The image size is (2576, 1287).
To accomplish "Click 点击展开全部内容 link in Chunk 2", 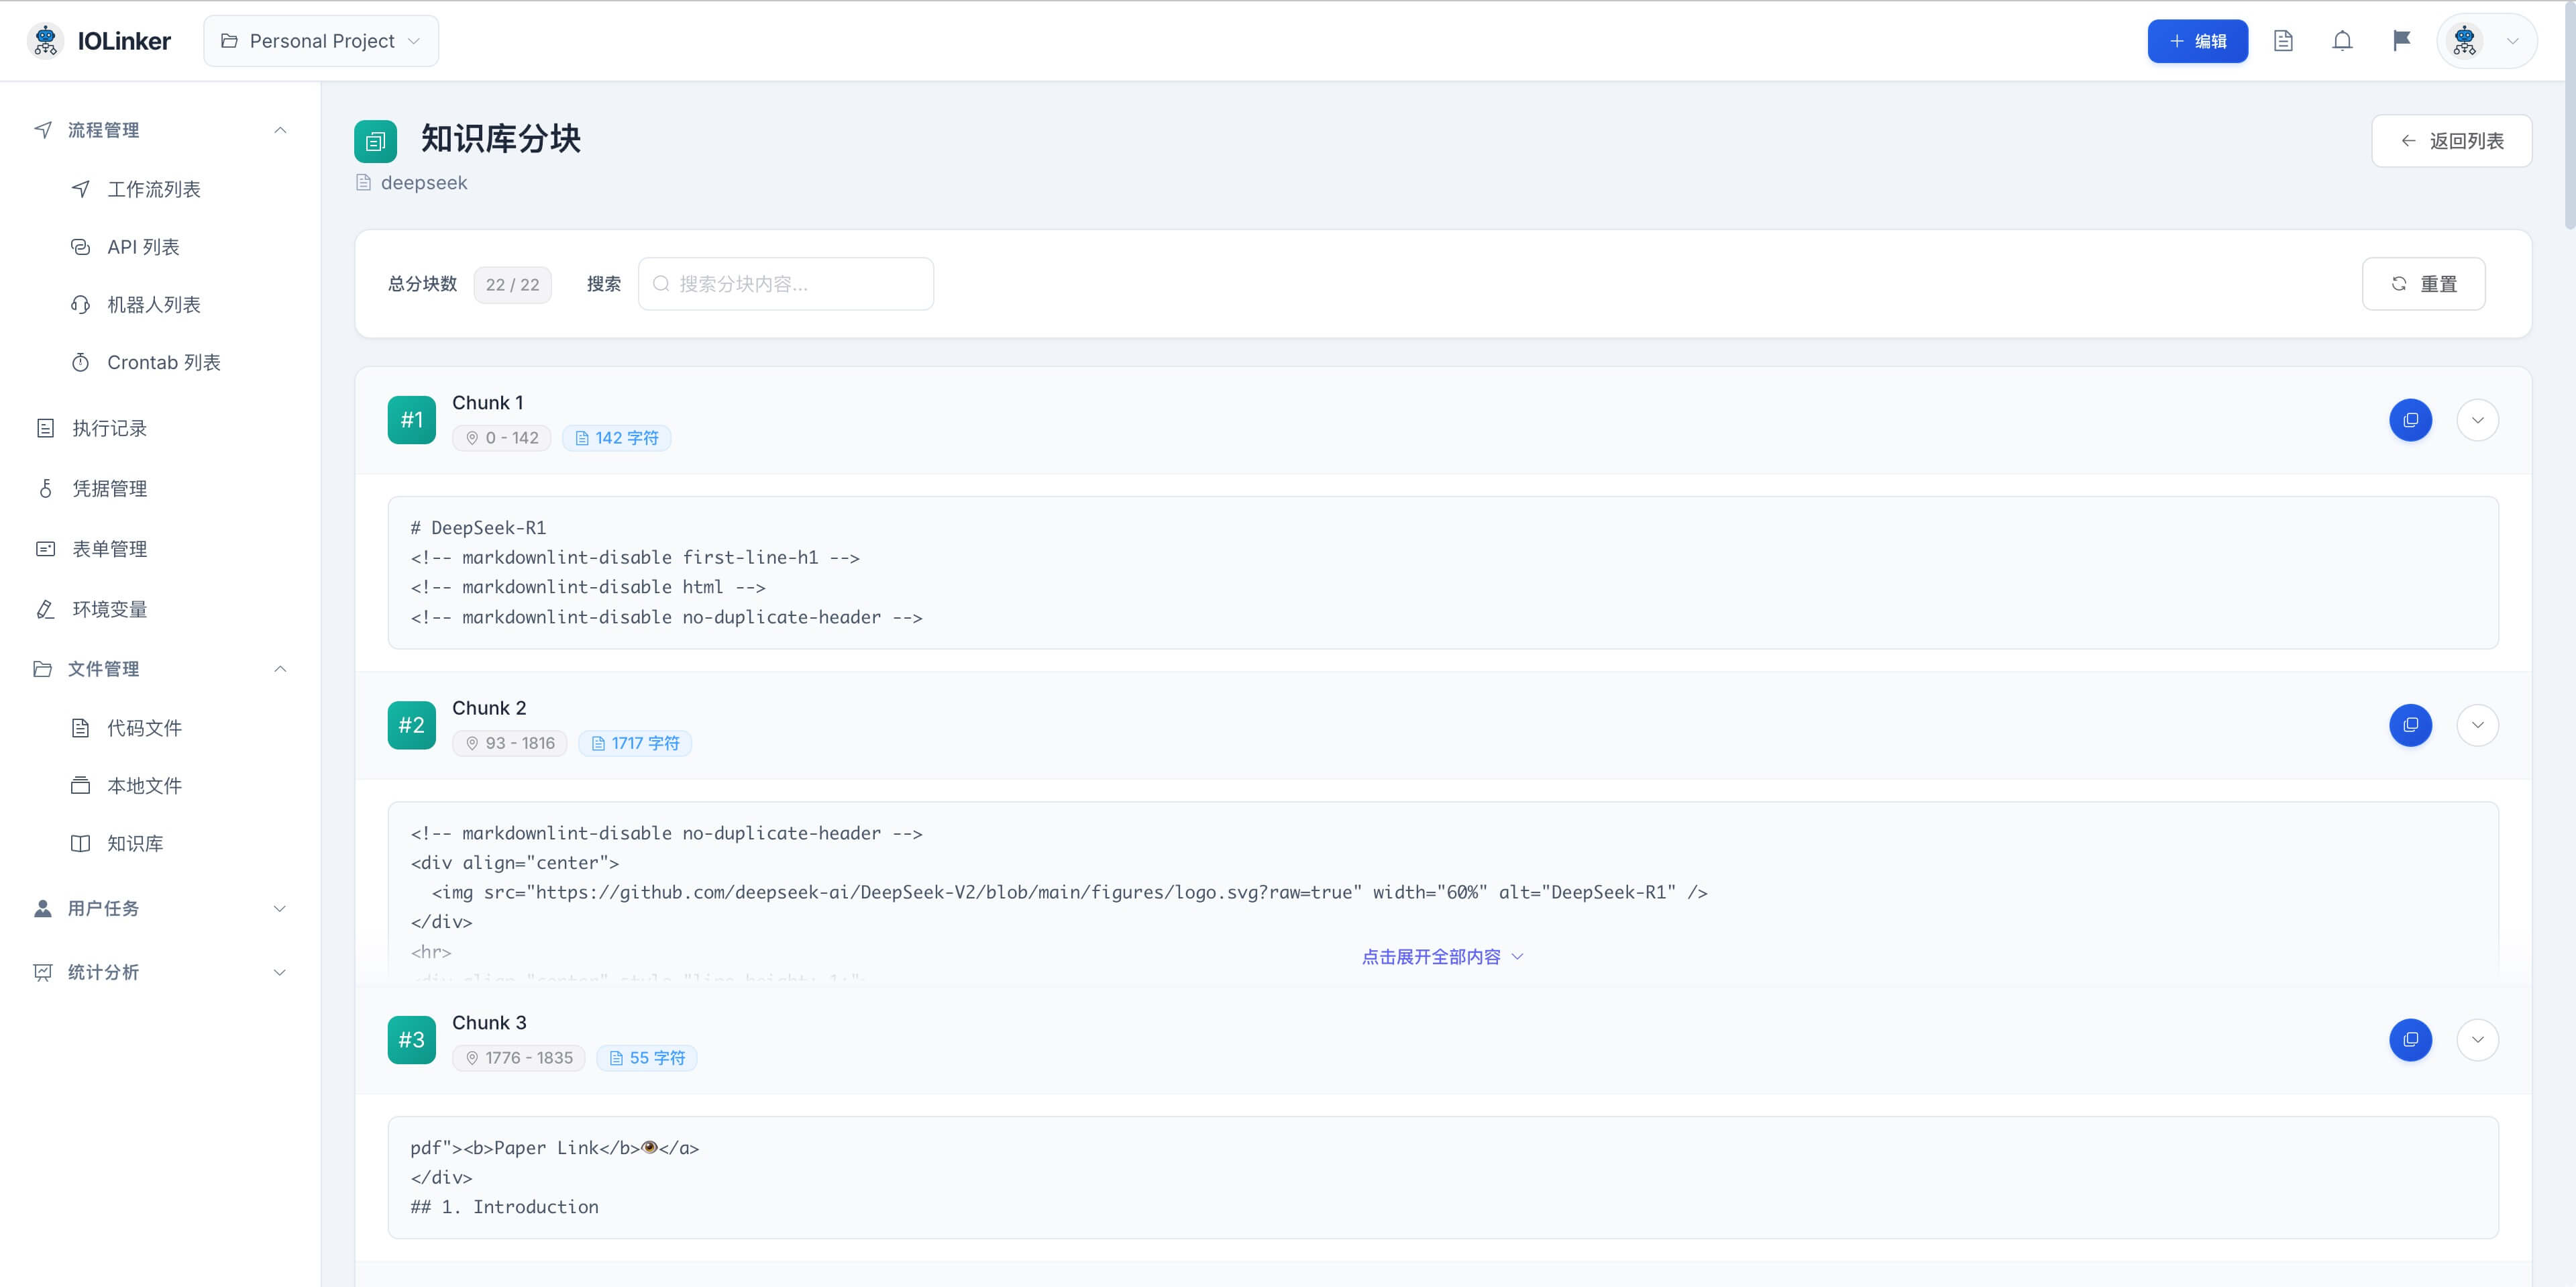I will pos(1440,956).
